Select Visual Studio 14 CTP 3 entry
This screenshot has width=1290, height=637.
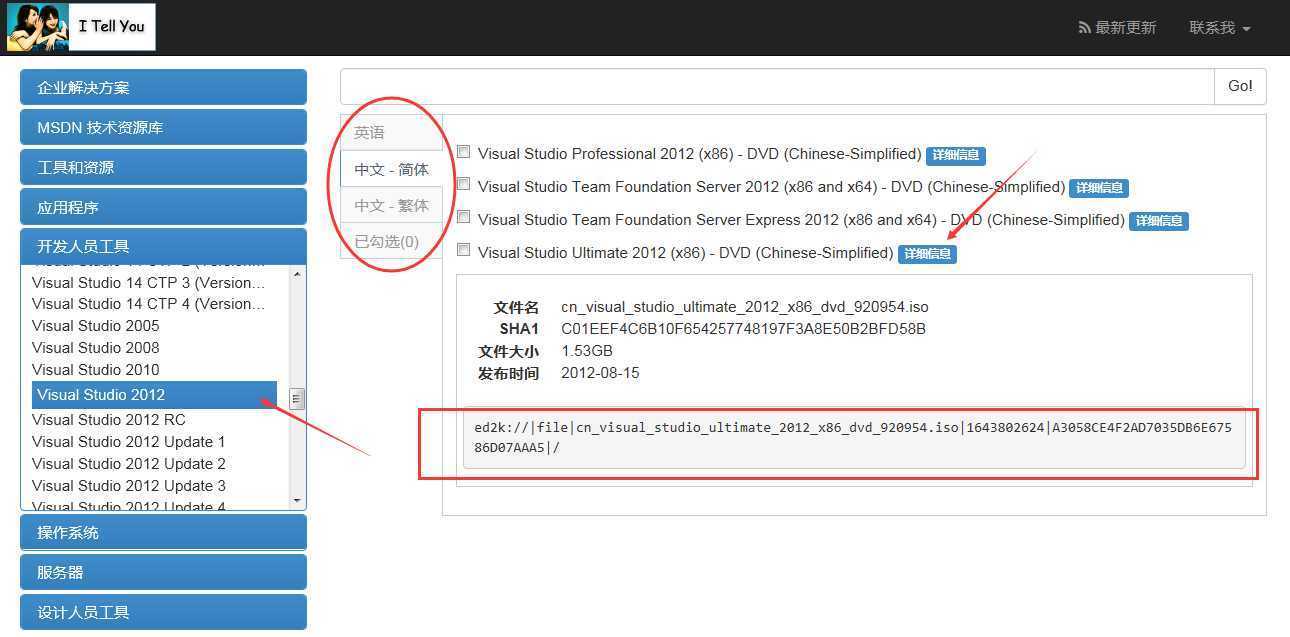tap(149, 282)
